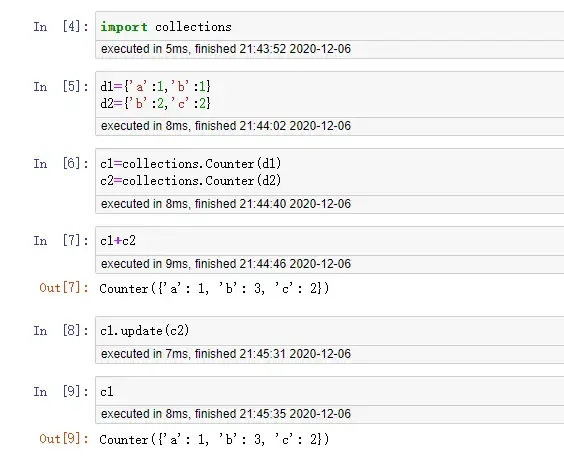Click execution timing line finished 21:45:31

[226, 354]
